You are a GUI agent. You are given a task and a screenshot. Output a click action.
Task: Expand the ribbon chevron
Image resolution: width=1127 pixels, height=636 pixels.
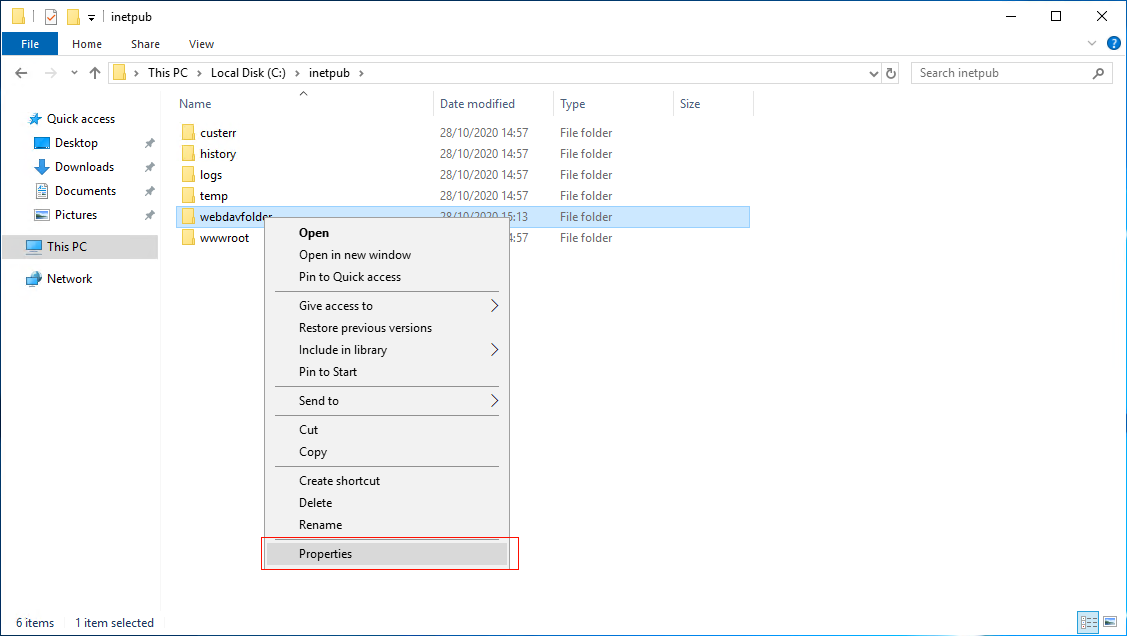(1092, 44)
